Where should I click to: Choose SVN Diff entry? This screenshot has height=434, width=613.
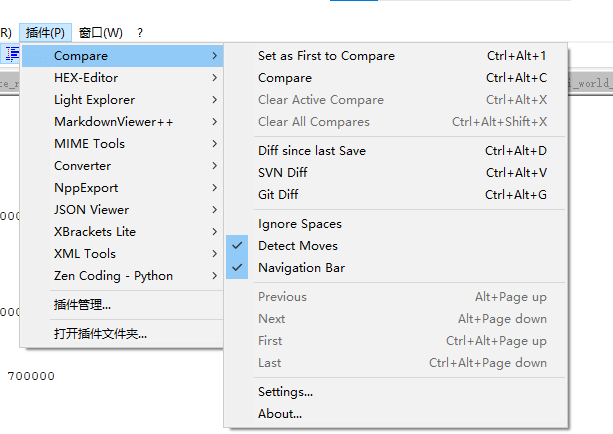point(283,173)
